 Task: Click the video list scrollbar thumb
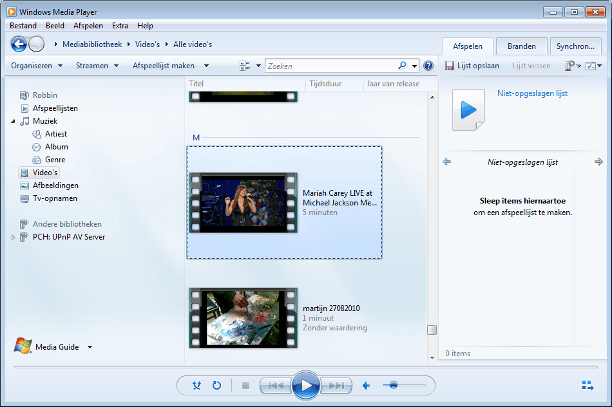click(x=432, y=330)
